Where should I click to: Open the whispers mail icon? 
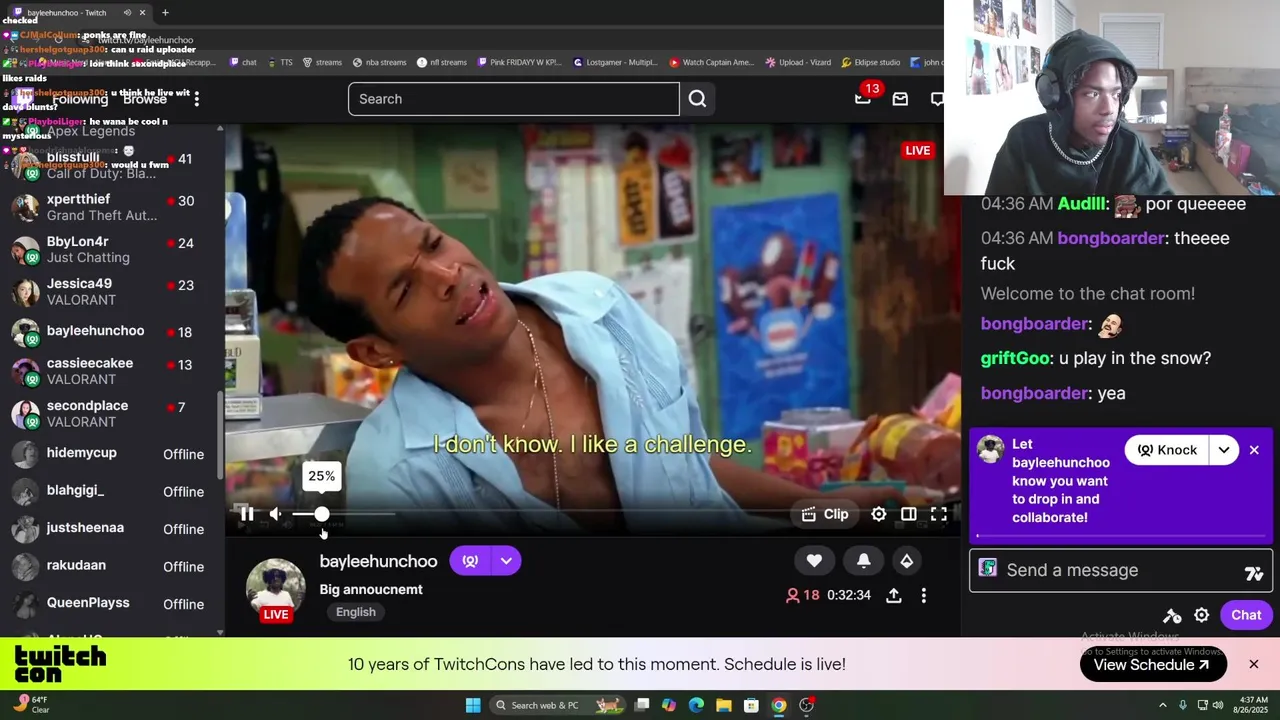(x=900, y=99)
